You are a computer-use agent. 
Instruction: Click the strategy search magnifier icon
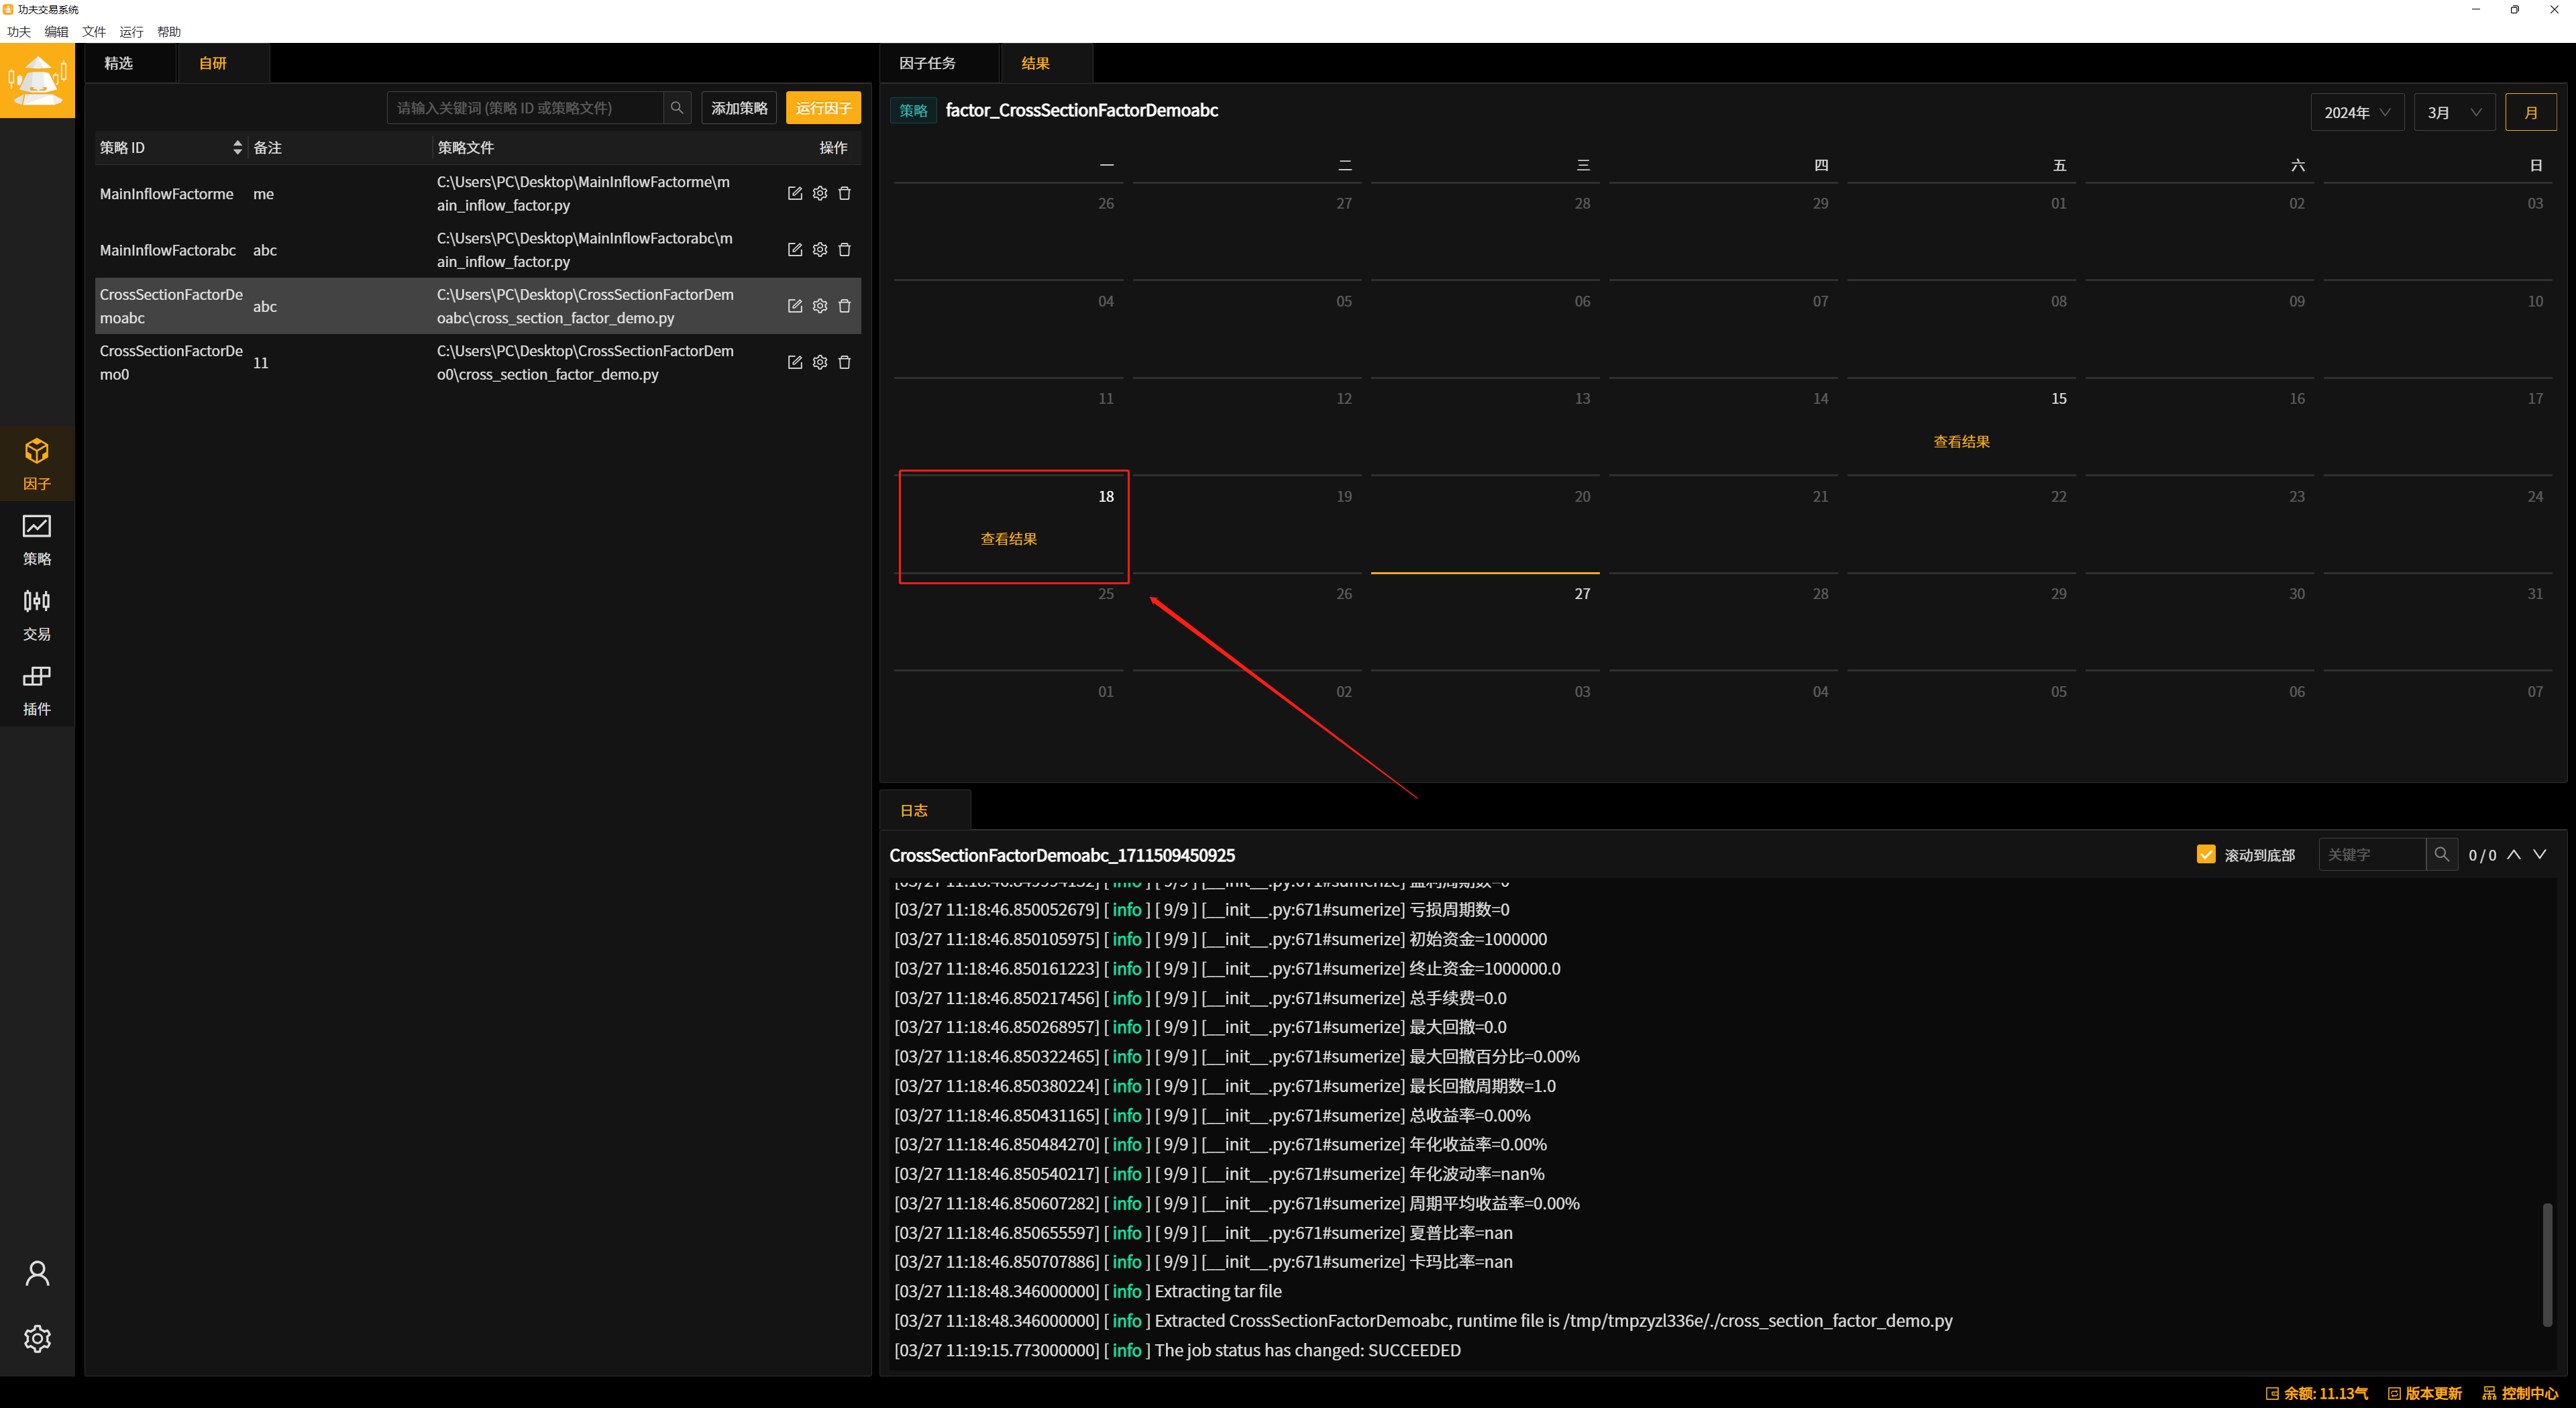coord(677,108)
